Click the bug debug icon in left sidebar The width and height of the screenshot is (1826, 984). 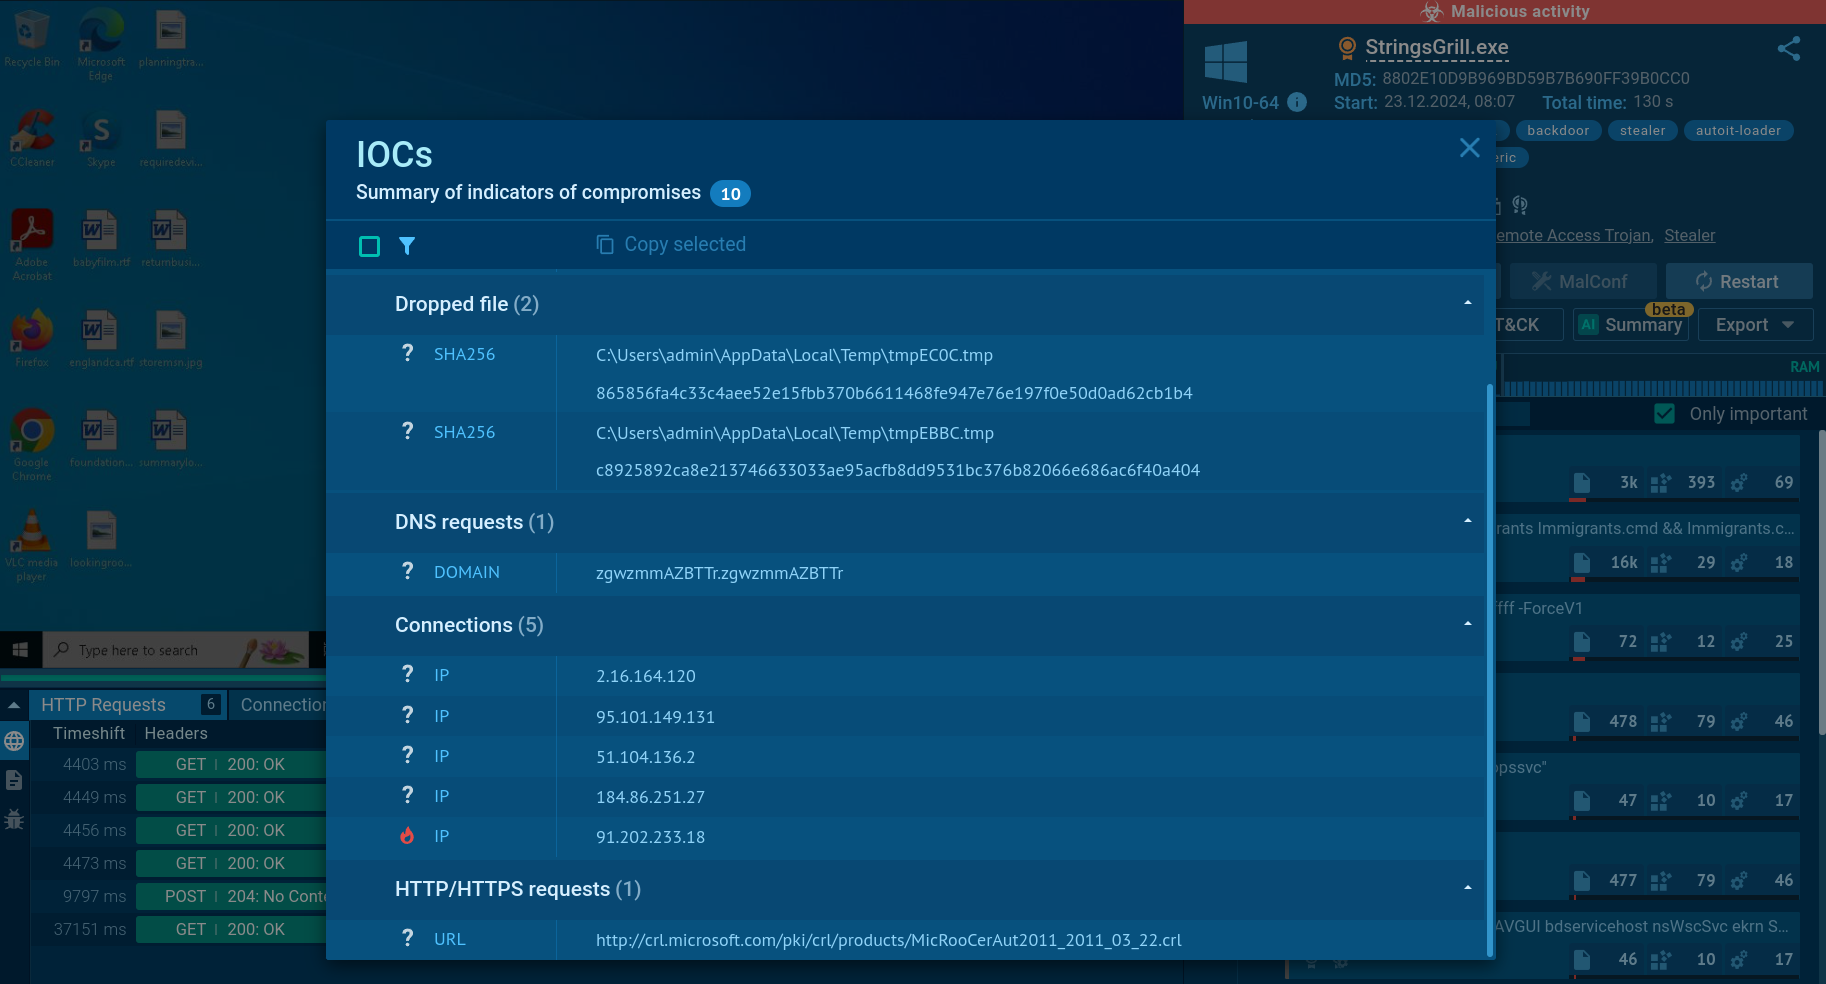point(14,819)
